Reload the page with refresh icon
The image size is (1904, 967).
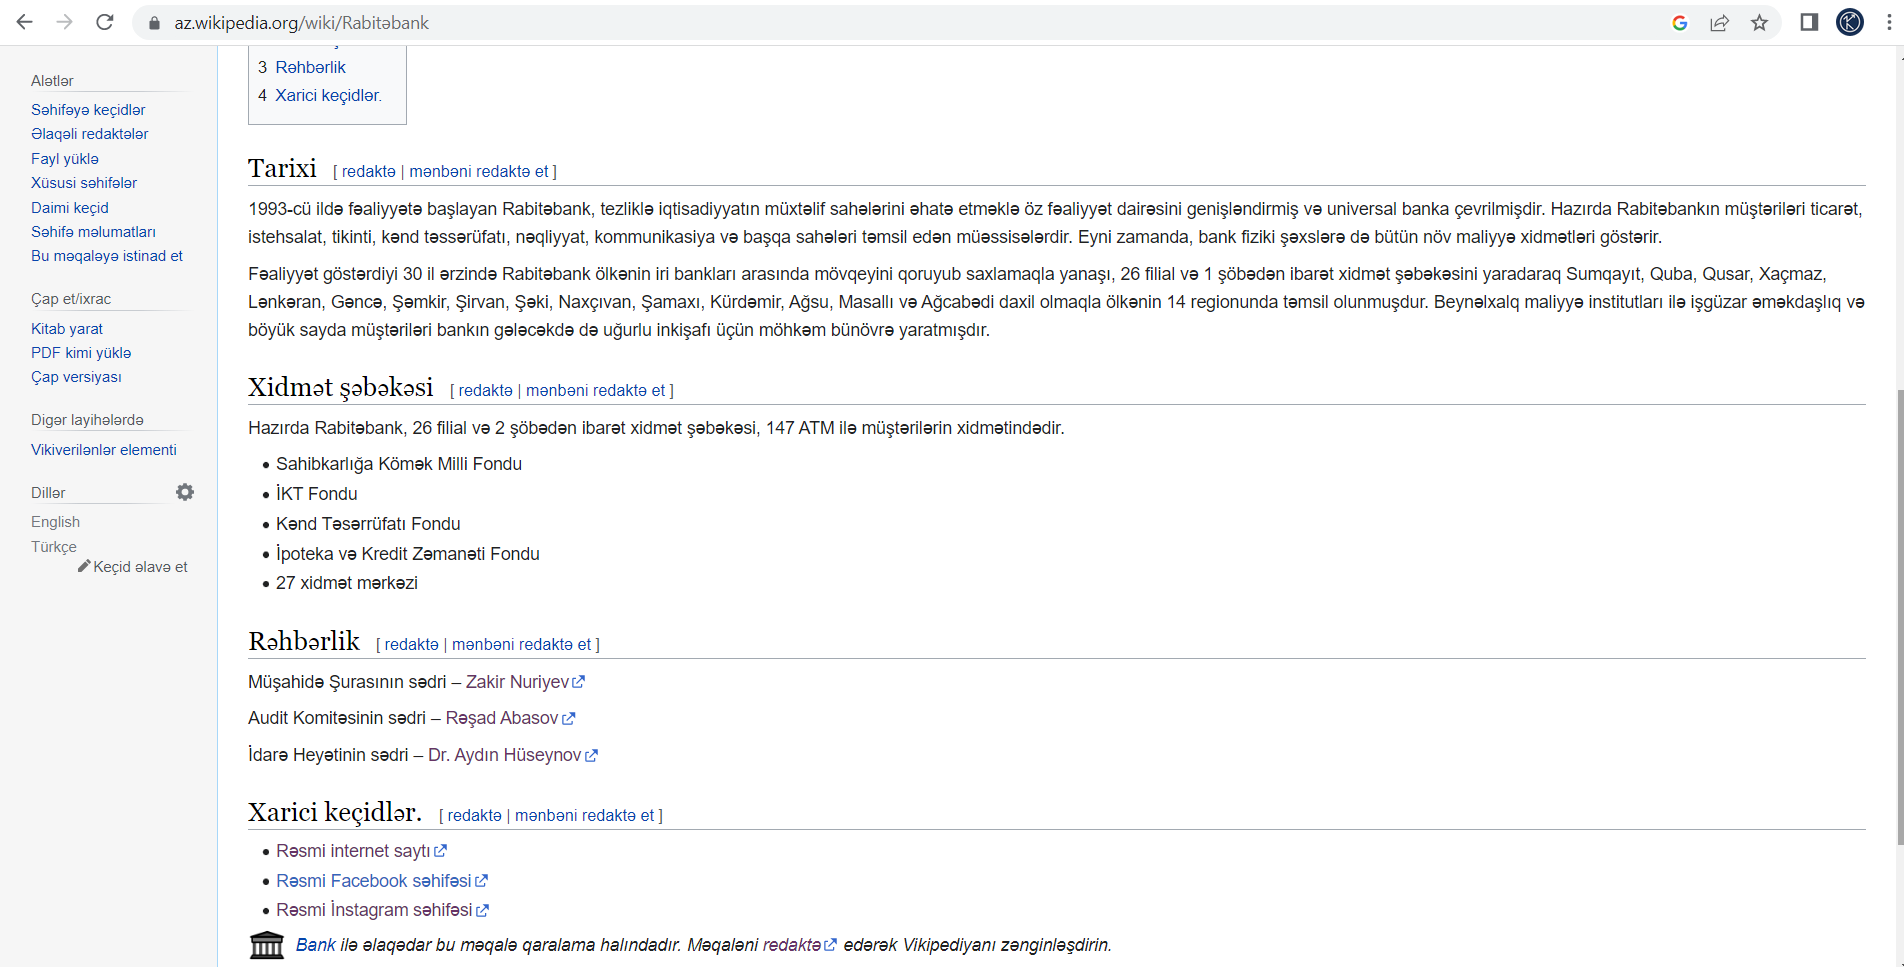[105, 22]
